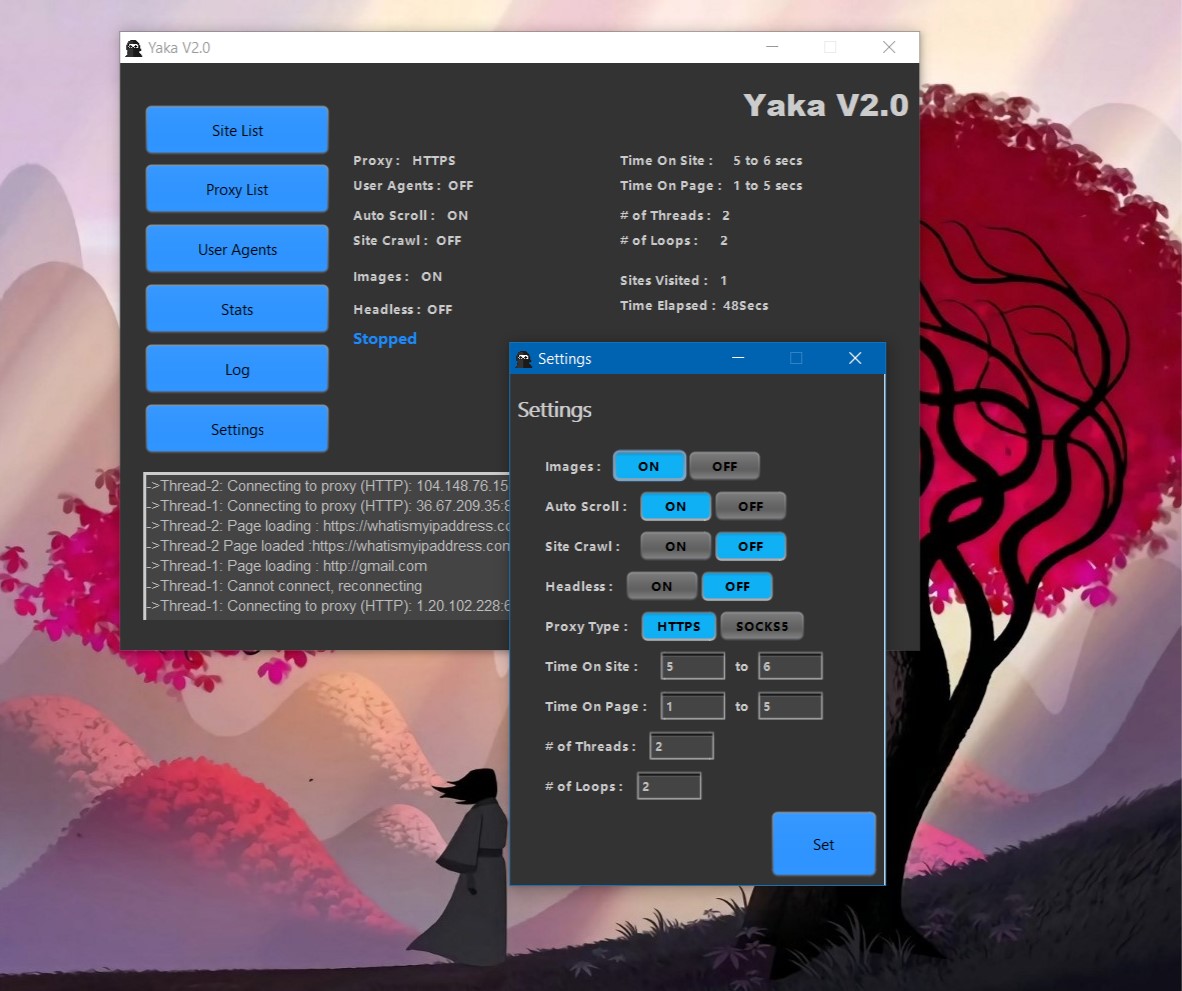
Task: Open the Log panel
Action: pyautogui.click(x=236, y=368)
